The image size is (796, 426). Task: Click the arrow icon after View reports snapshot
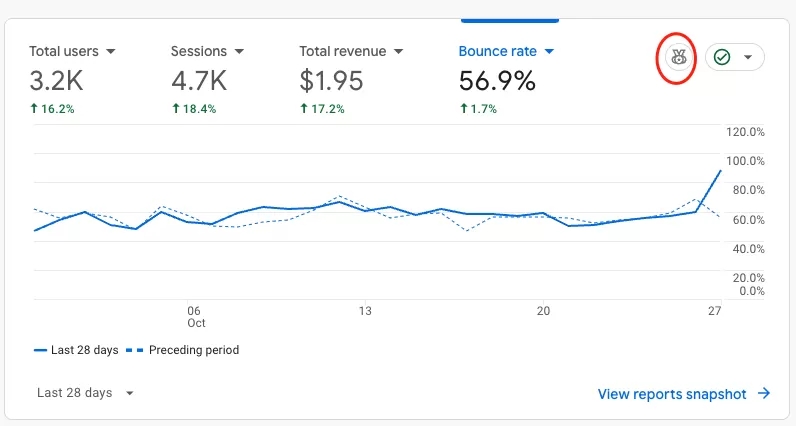pyautogui.click(x=764, y=394)
